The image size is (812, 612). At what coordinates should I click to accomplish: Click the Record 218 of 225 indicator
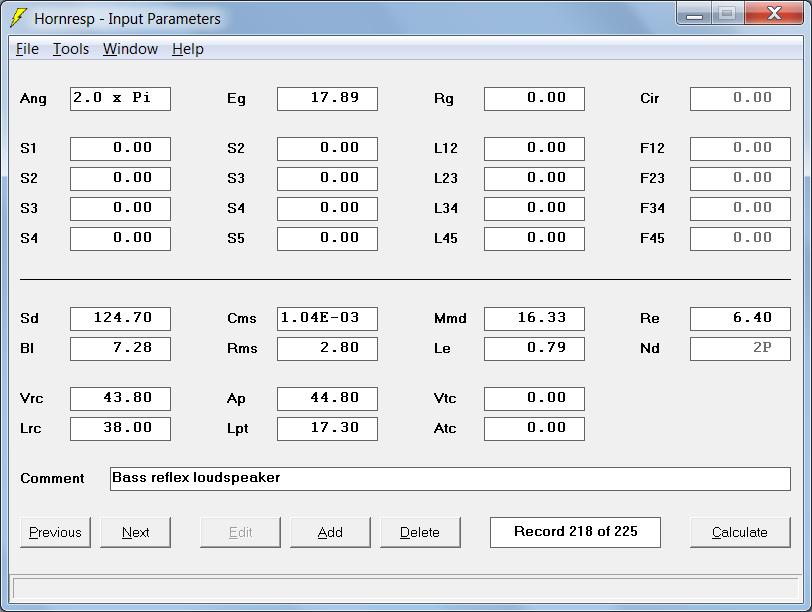pyautogui.click(x=575, y=532)
